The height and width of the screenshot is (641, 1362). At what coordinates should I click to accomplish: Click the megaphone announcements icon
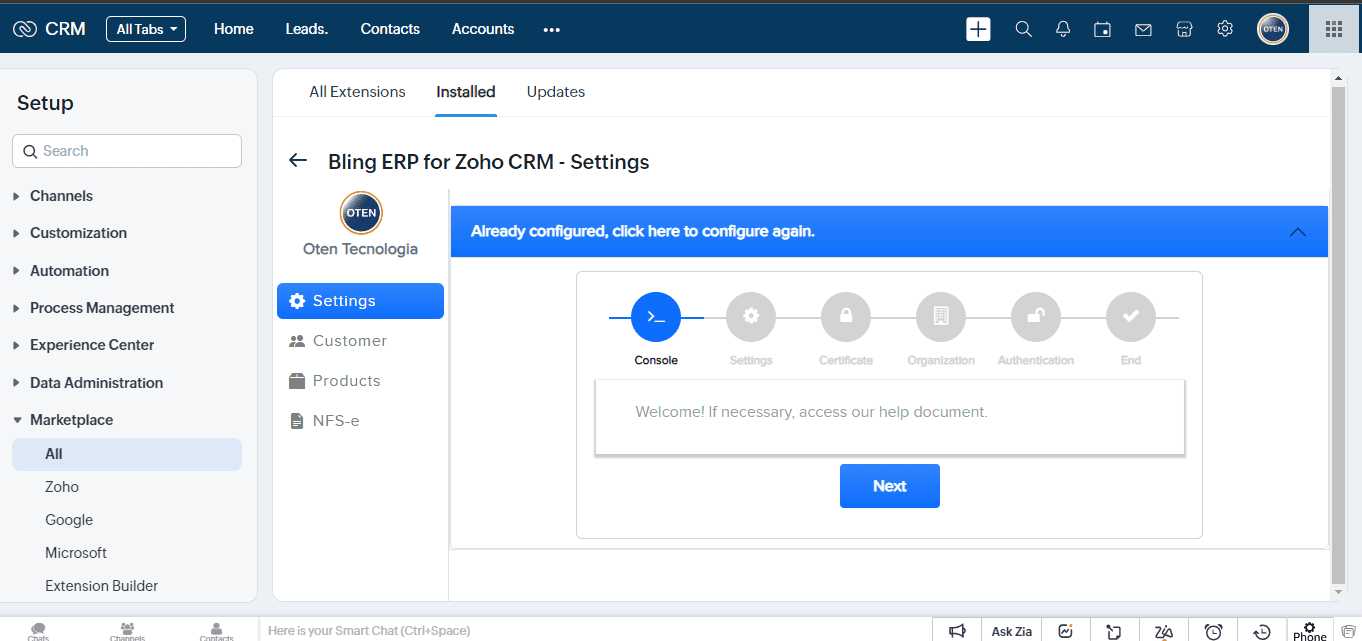click(x=957, y=631)
